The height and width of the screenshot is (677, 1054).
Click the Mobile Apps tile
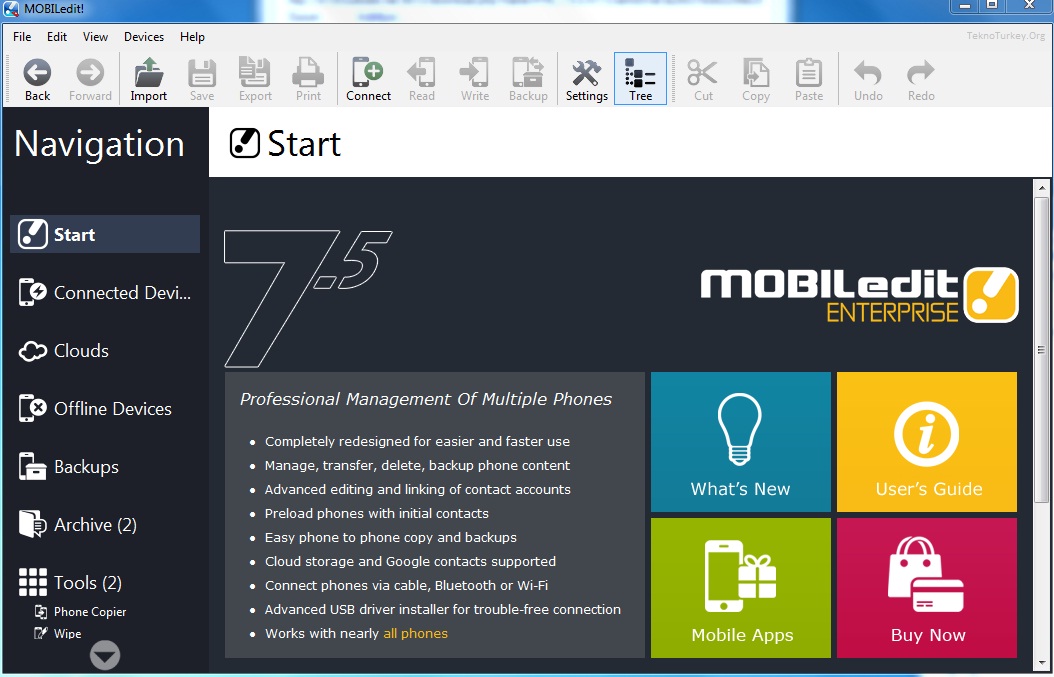point(740,587)
